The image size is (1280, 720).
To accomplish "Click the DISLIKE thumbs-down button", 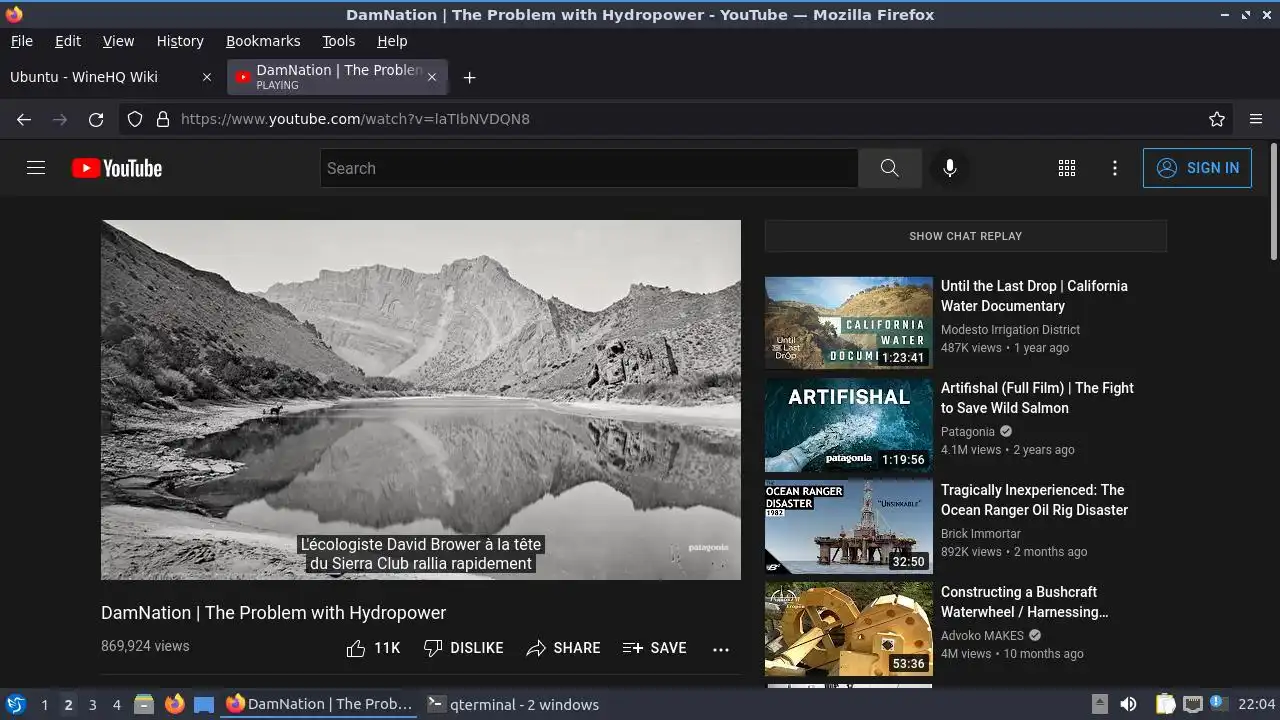I will click(x=463, y=648).
